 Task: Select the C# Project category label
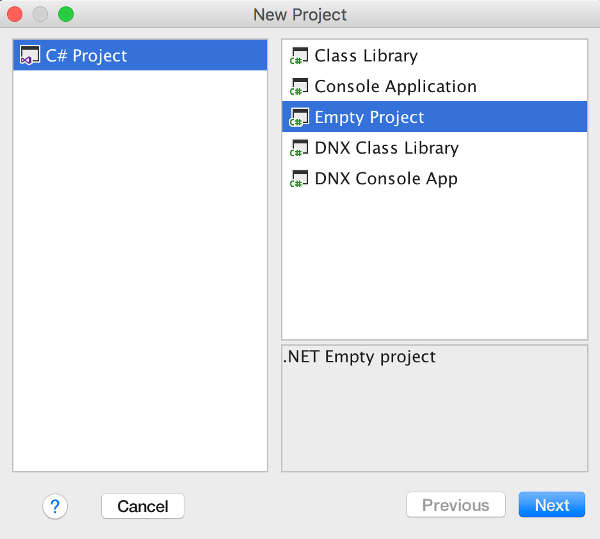click(86, 56)
